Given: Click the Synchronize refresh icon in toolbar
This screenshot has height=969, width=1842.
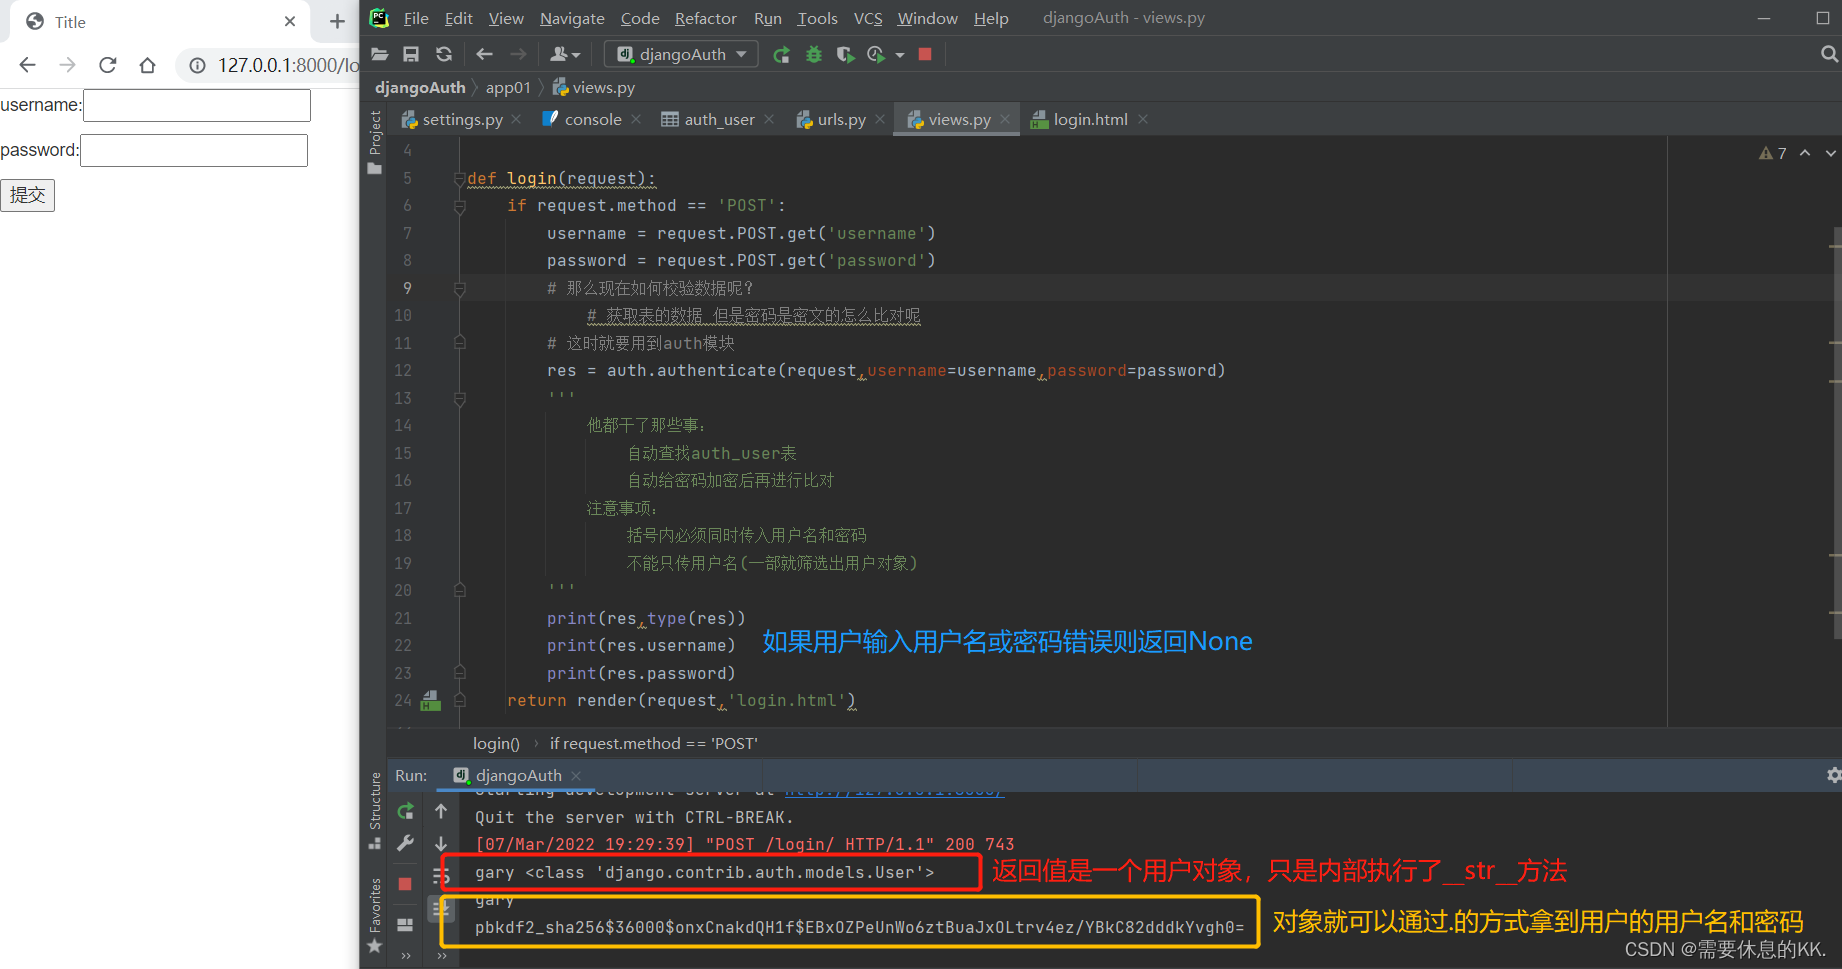Looking at the screenshot, I should click(444, 54).
